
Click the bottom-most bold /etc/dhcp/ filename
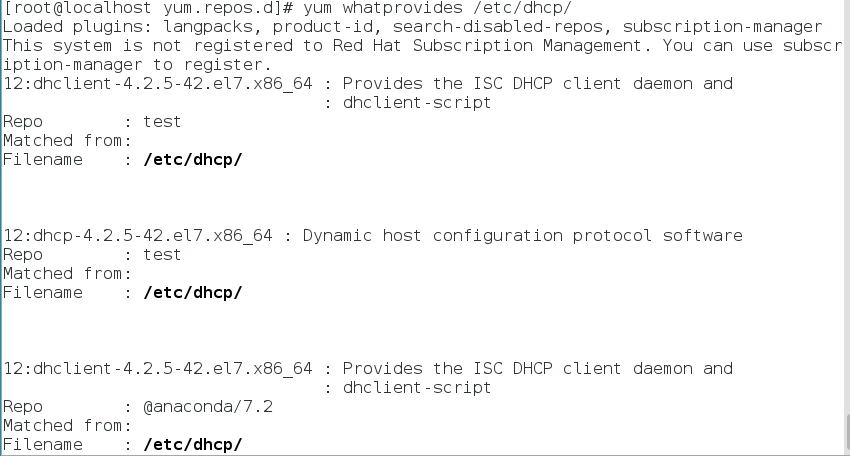[193, 444]
